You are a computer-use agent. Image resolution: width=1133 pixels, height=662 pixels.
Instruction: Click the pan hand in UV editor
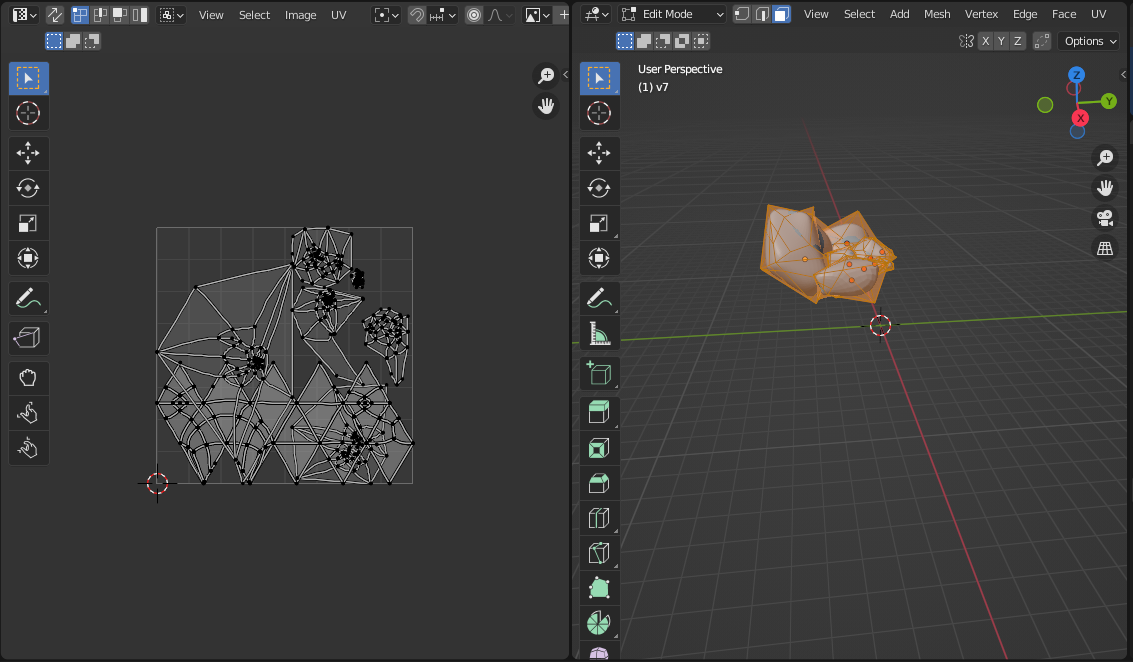[x=546, y=106]
